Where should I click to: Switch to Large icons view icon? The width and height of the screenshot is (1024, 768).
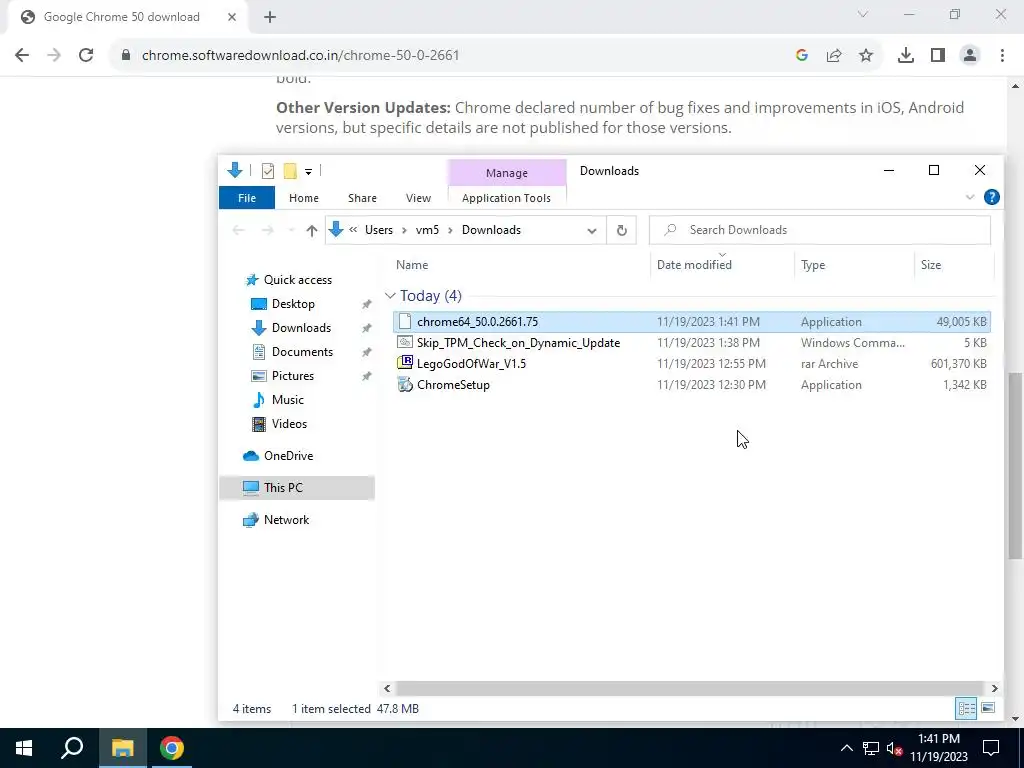[x=988, y=709]
